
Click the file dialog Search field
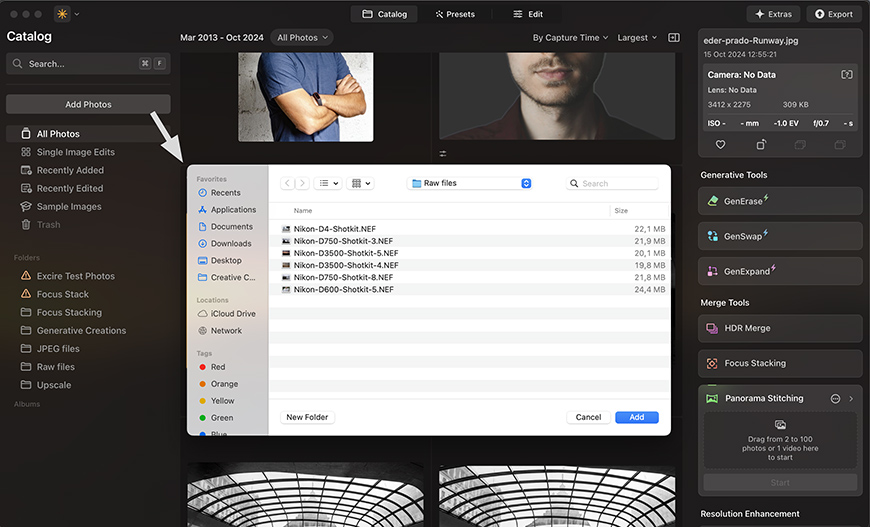coord(612,184)
